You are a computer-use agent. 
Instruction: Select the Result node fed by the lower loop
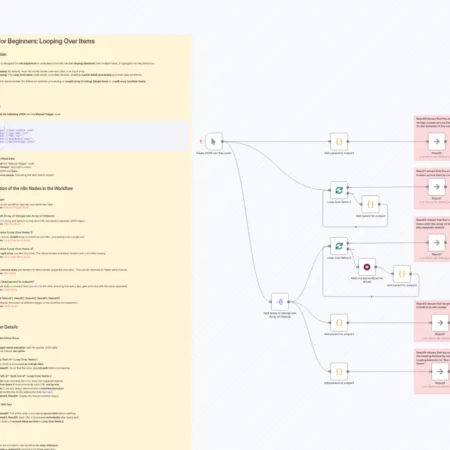coord(437,242)
